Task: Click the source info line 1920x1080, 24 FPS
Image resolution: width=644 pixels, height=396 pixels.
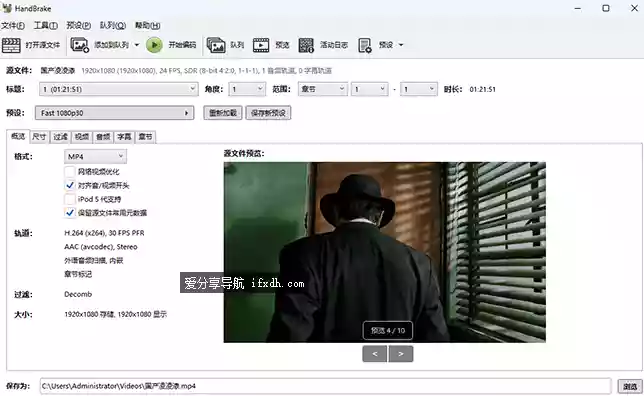Action: (x=206, y=71)
